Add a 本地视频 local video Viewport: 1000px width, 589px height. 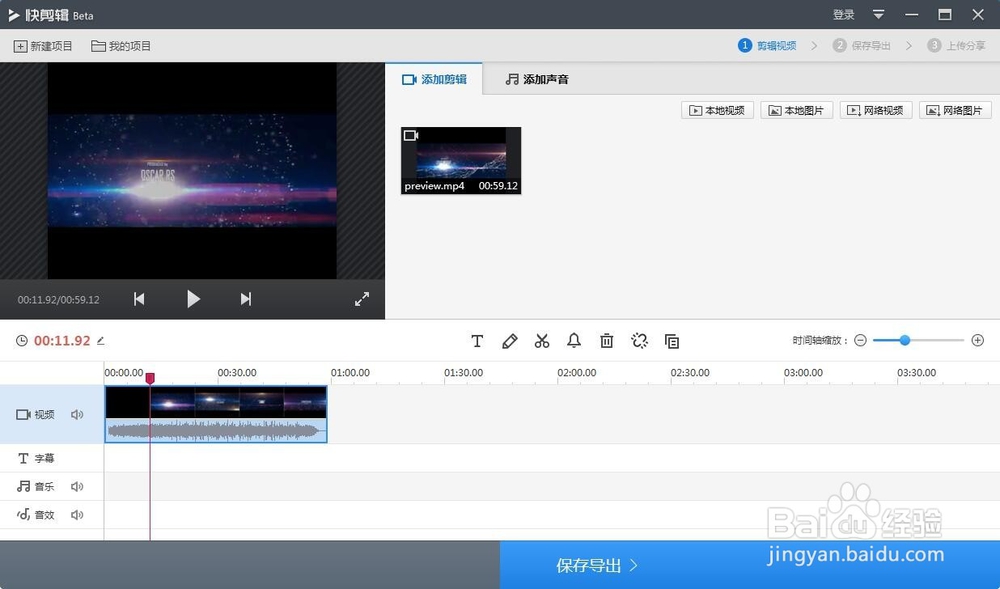point(717,110)
